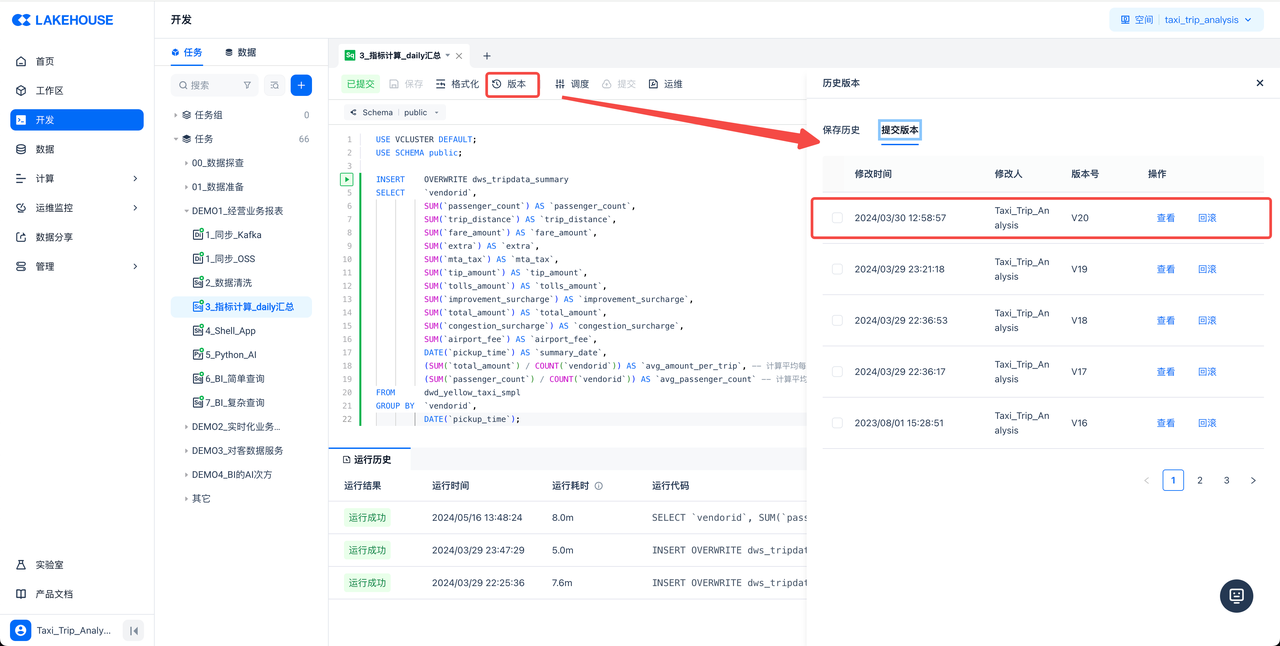1280x646 pixels.
Task: Open 调度 scheduling settings
Action: pyautogui.click(x=572, y=84)
